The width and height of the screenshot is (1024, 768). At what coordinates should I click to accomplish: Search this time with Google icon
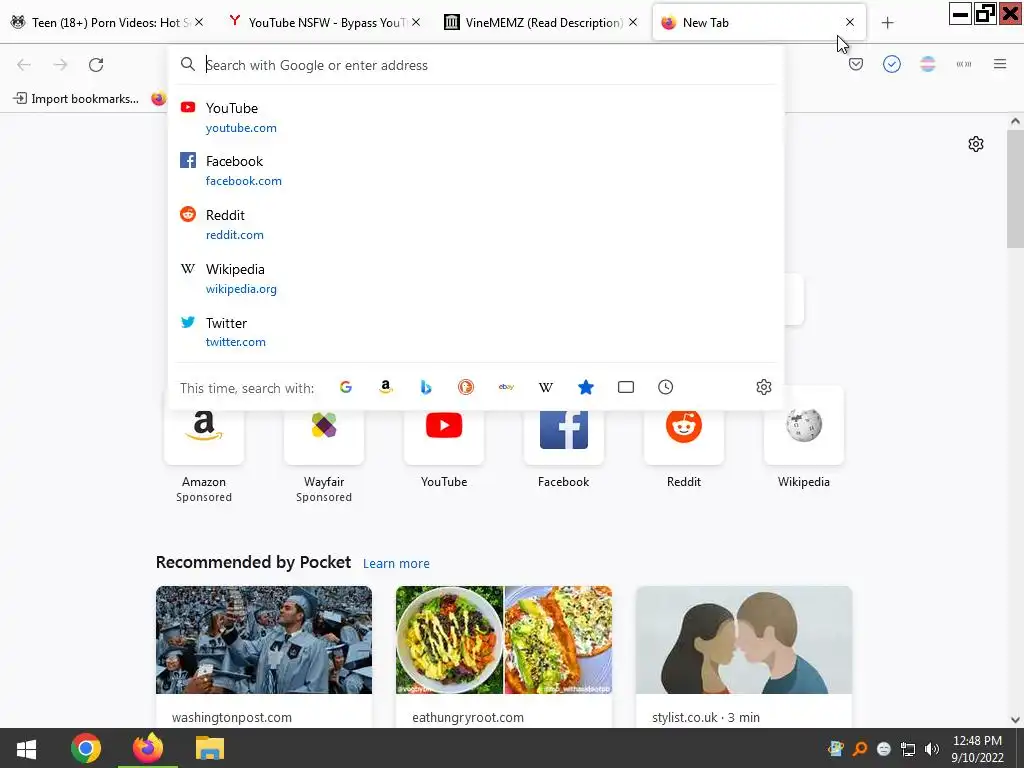[x=345, y=387]
